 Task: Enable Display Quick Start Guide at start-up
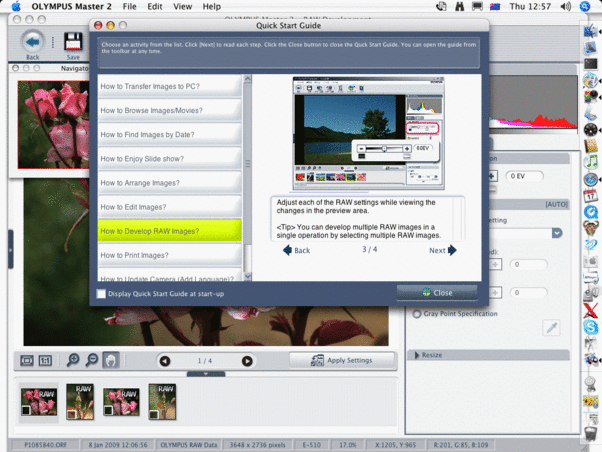[102, 294]
